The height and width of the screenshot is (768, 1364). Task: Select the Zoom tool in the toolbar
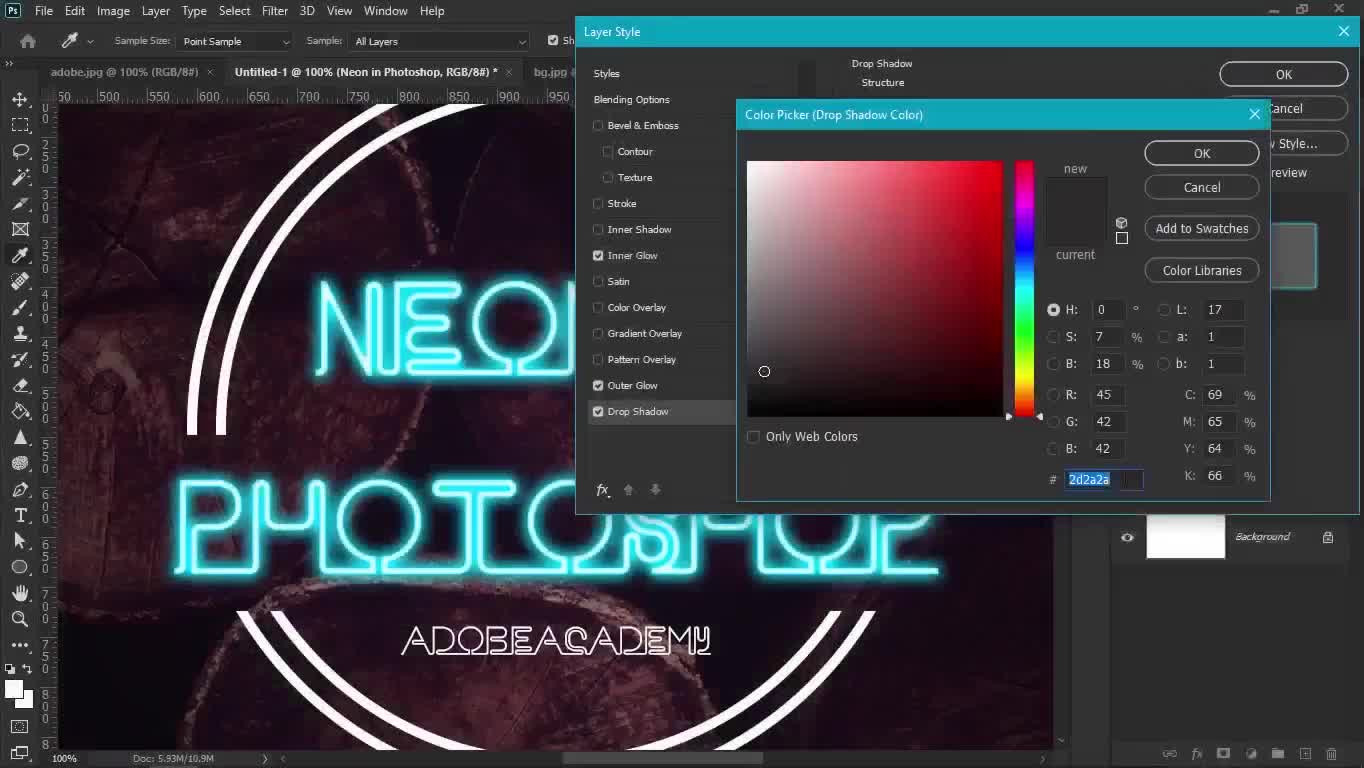point(20,619)
